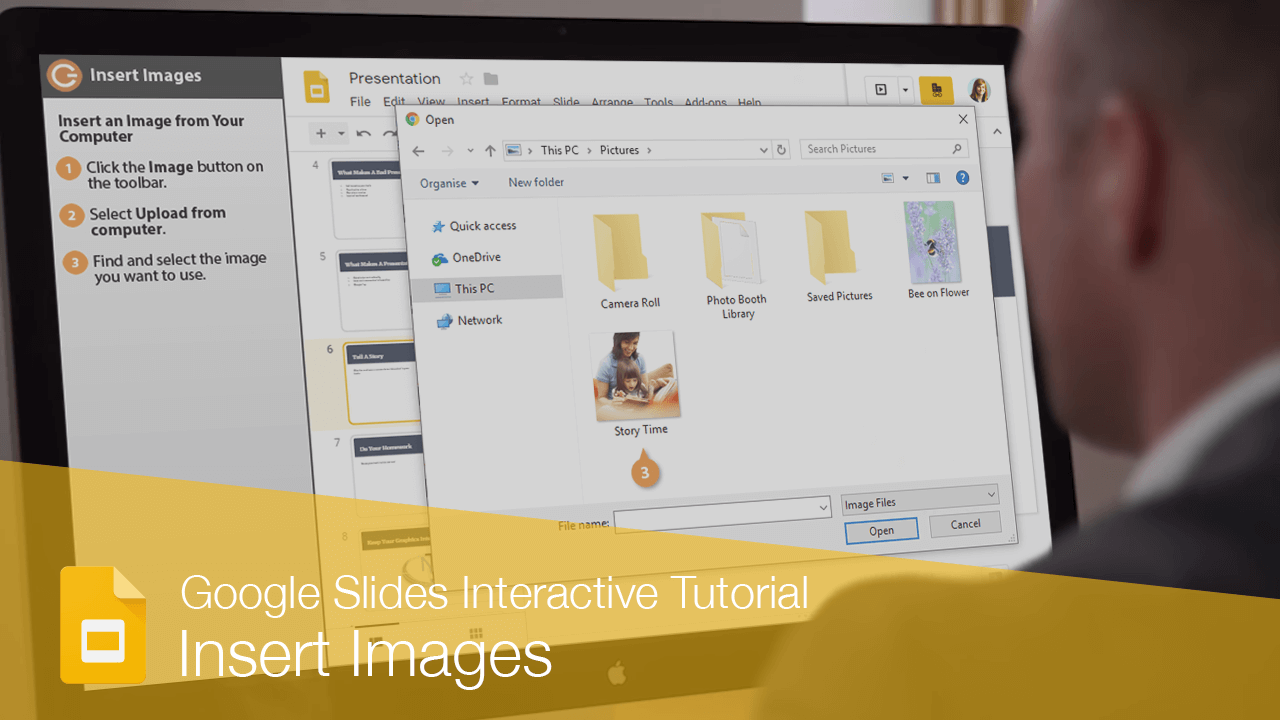Click the Open button
Screen dimensions: 1280x720
click(881, 531)
